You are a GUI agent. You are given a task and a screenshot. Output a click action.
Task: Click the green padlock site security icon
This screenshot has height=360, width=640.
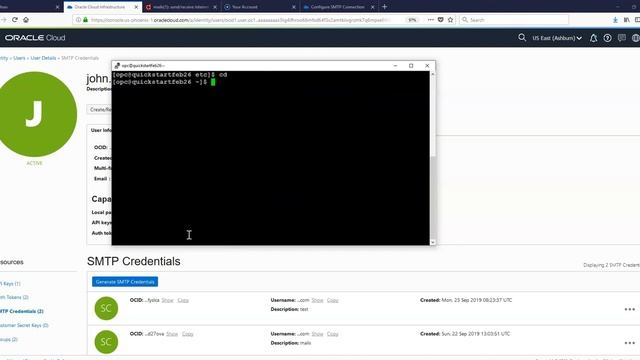point(85,20)
